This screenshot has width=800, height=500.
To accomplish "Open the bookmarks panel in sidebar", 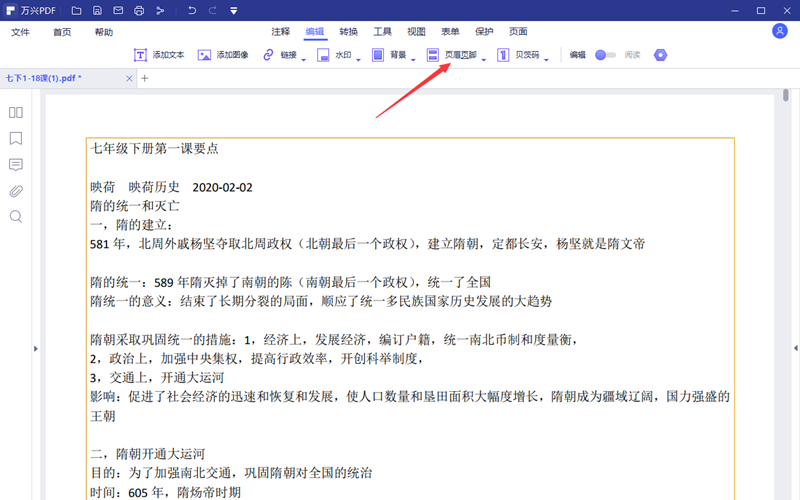I will tap(16, 138).
